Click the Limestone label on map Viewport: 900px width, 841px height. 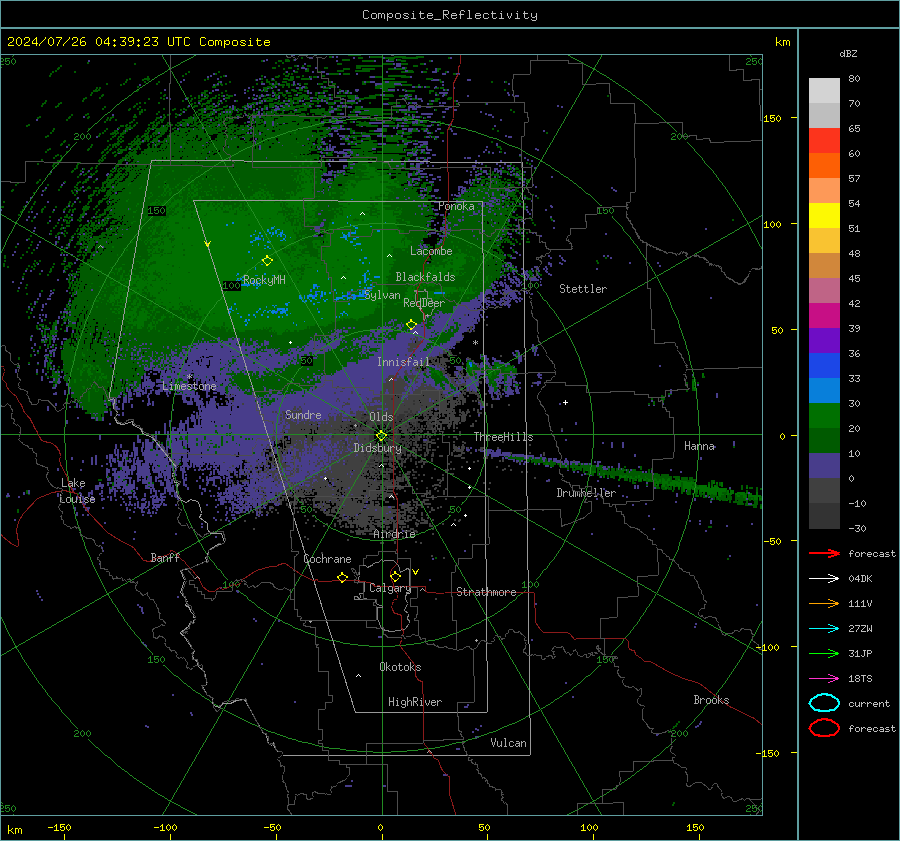point(189,386)
